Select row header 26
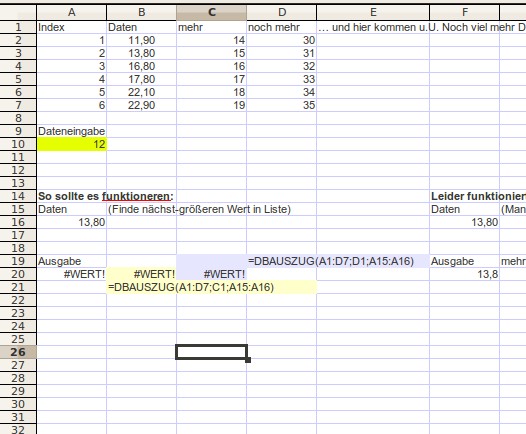Viewport: 526px width, 434px height. [x=18, y=352]
